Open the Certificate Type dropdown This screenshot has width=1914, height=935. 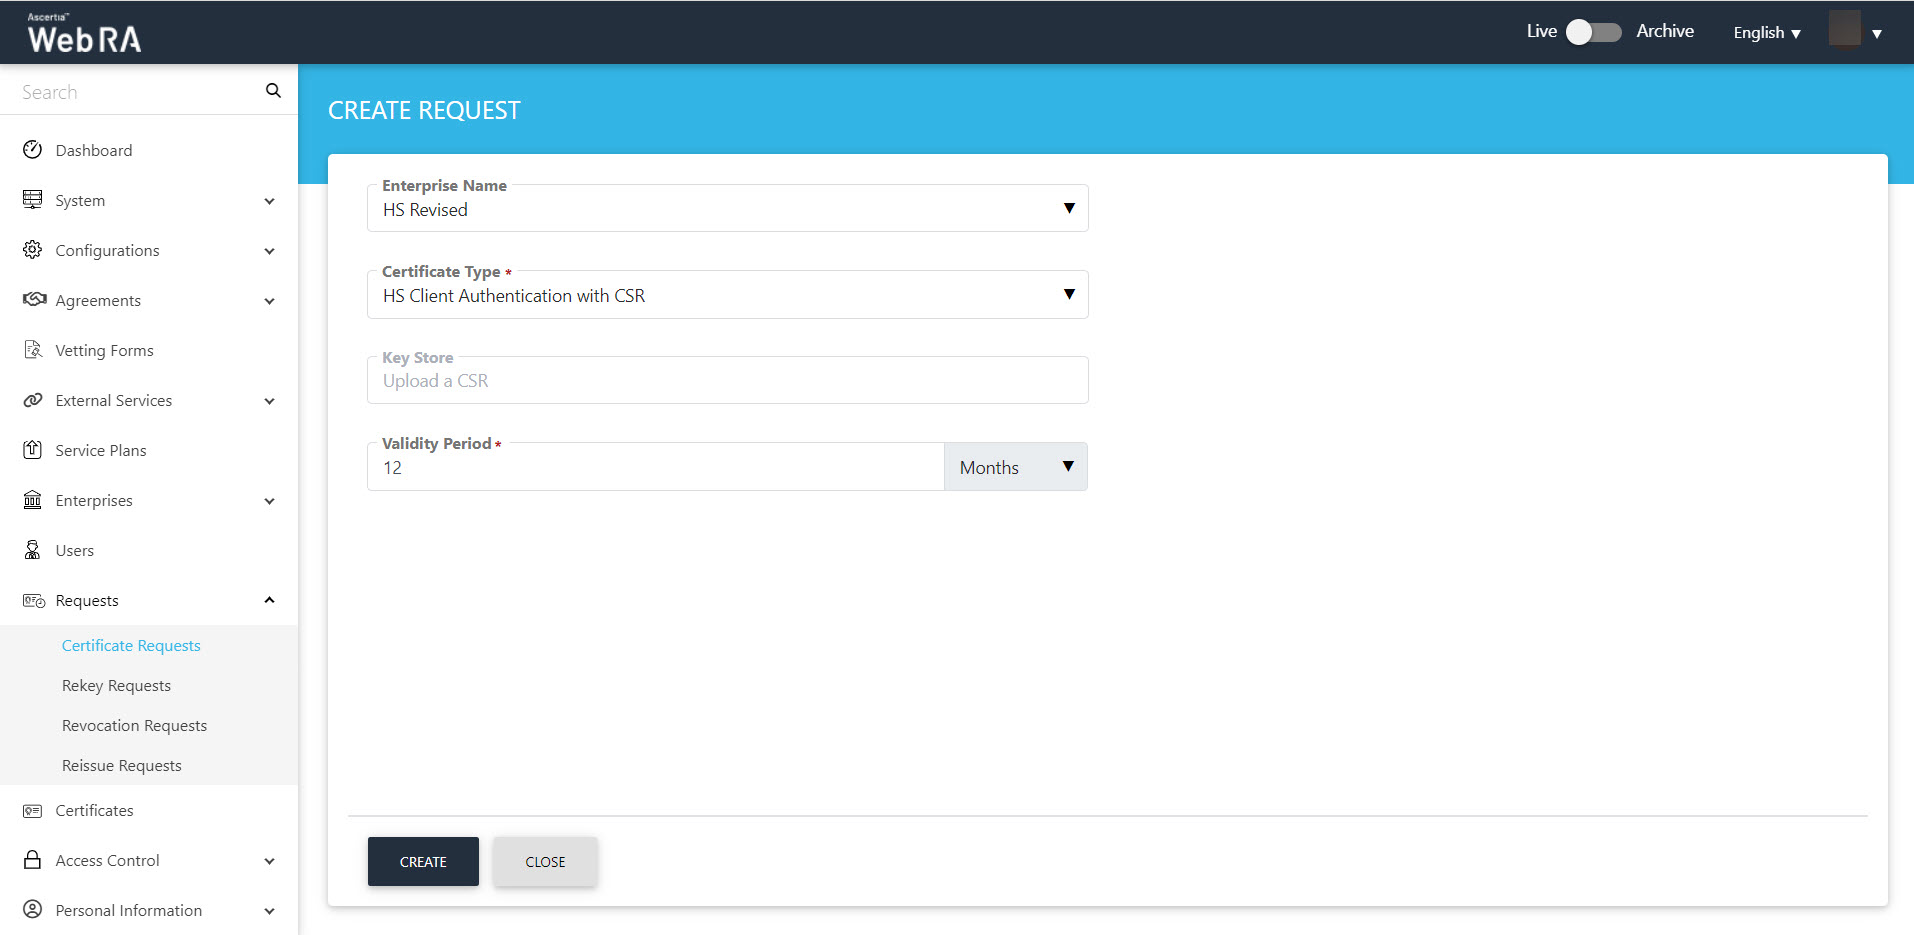click(x=727, y=294)
